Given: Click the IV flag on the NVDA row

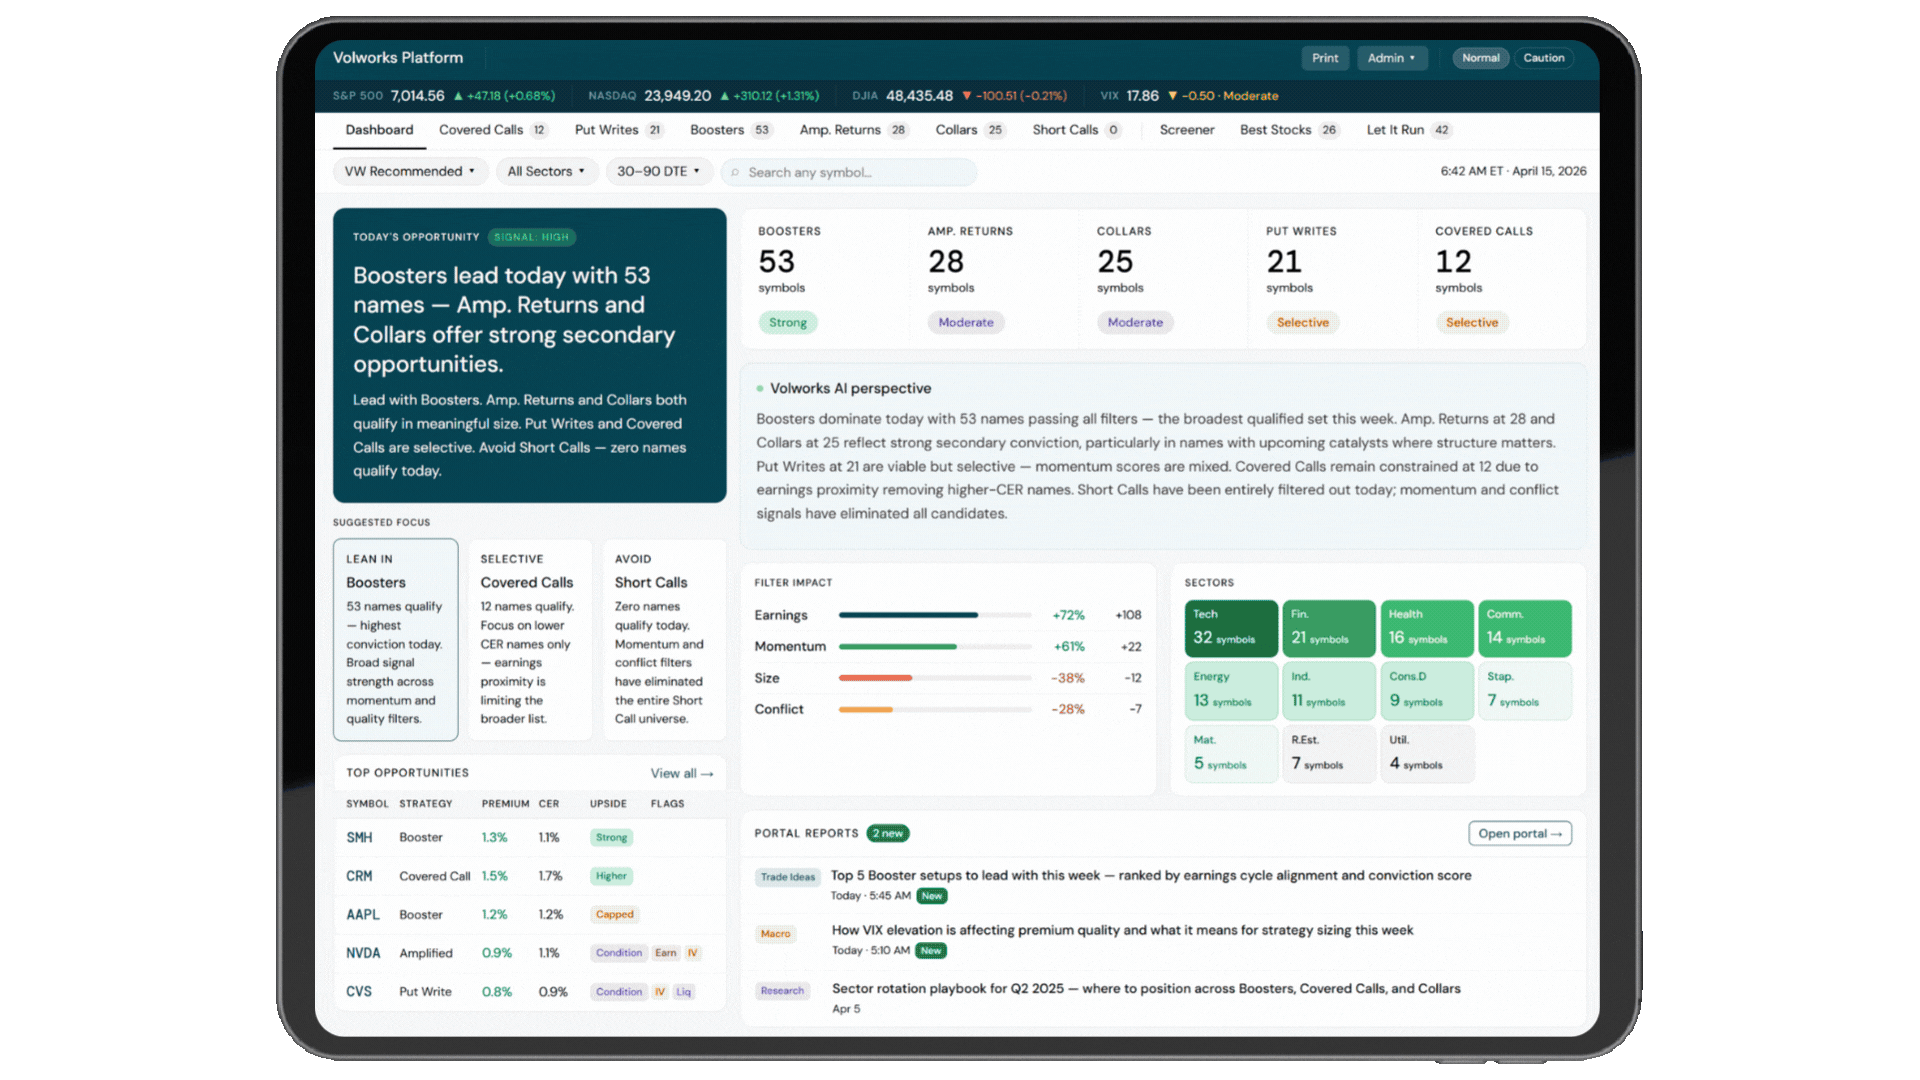Looking at the screenshot, I should 692,953.
